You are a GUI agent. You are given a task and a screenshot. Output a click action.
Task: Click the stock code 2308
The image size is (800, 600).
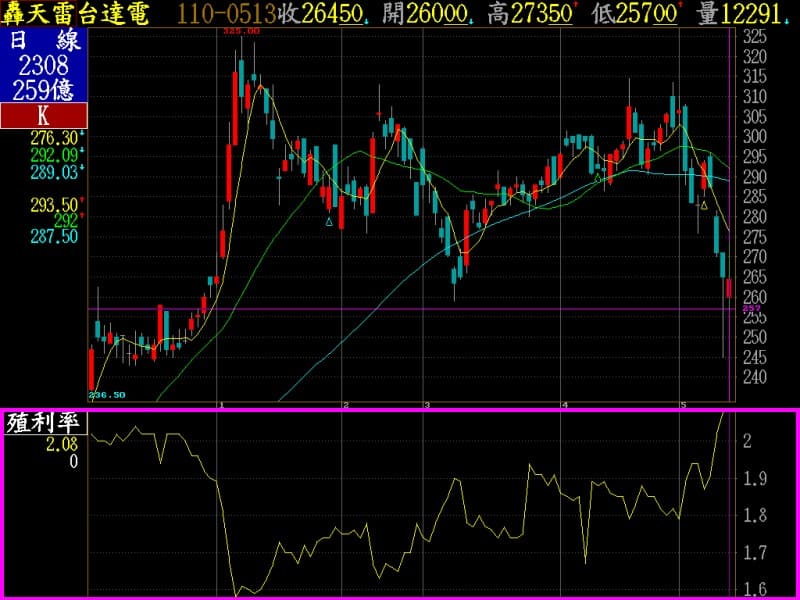(x=43, y=65)
